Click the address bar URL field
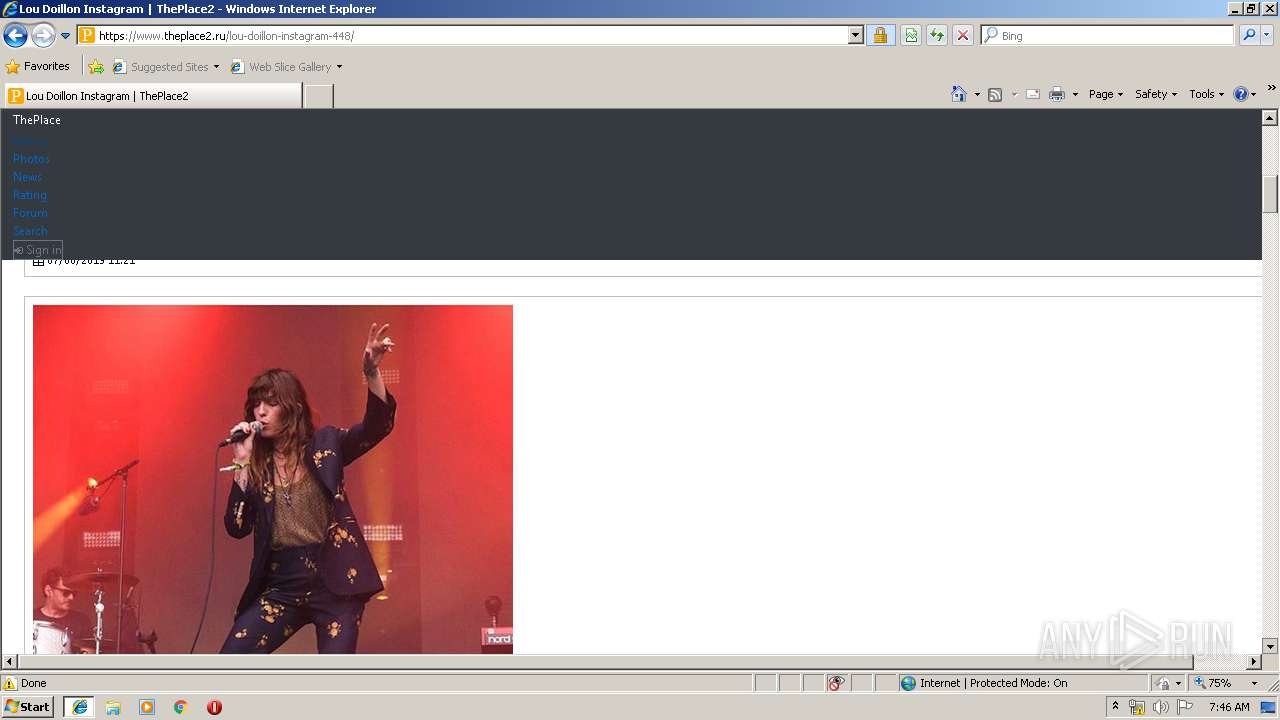 463,36
